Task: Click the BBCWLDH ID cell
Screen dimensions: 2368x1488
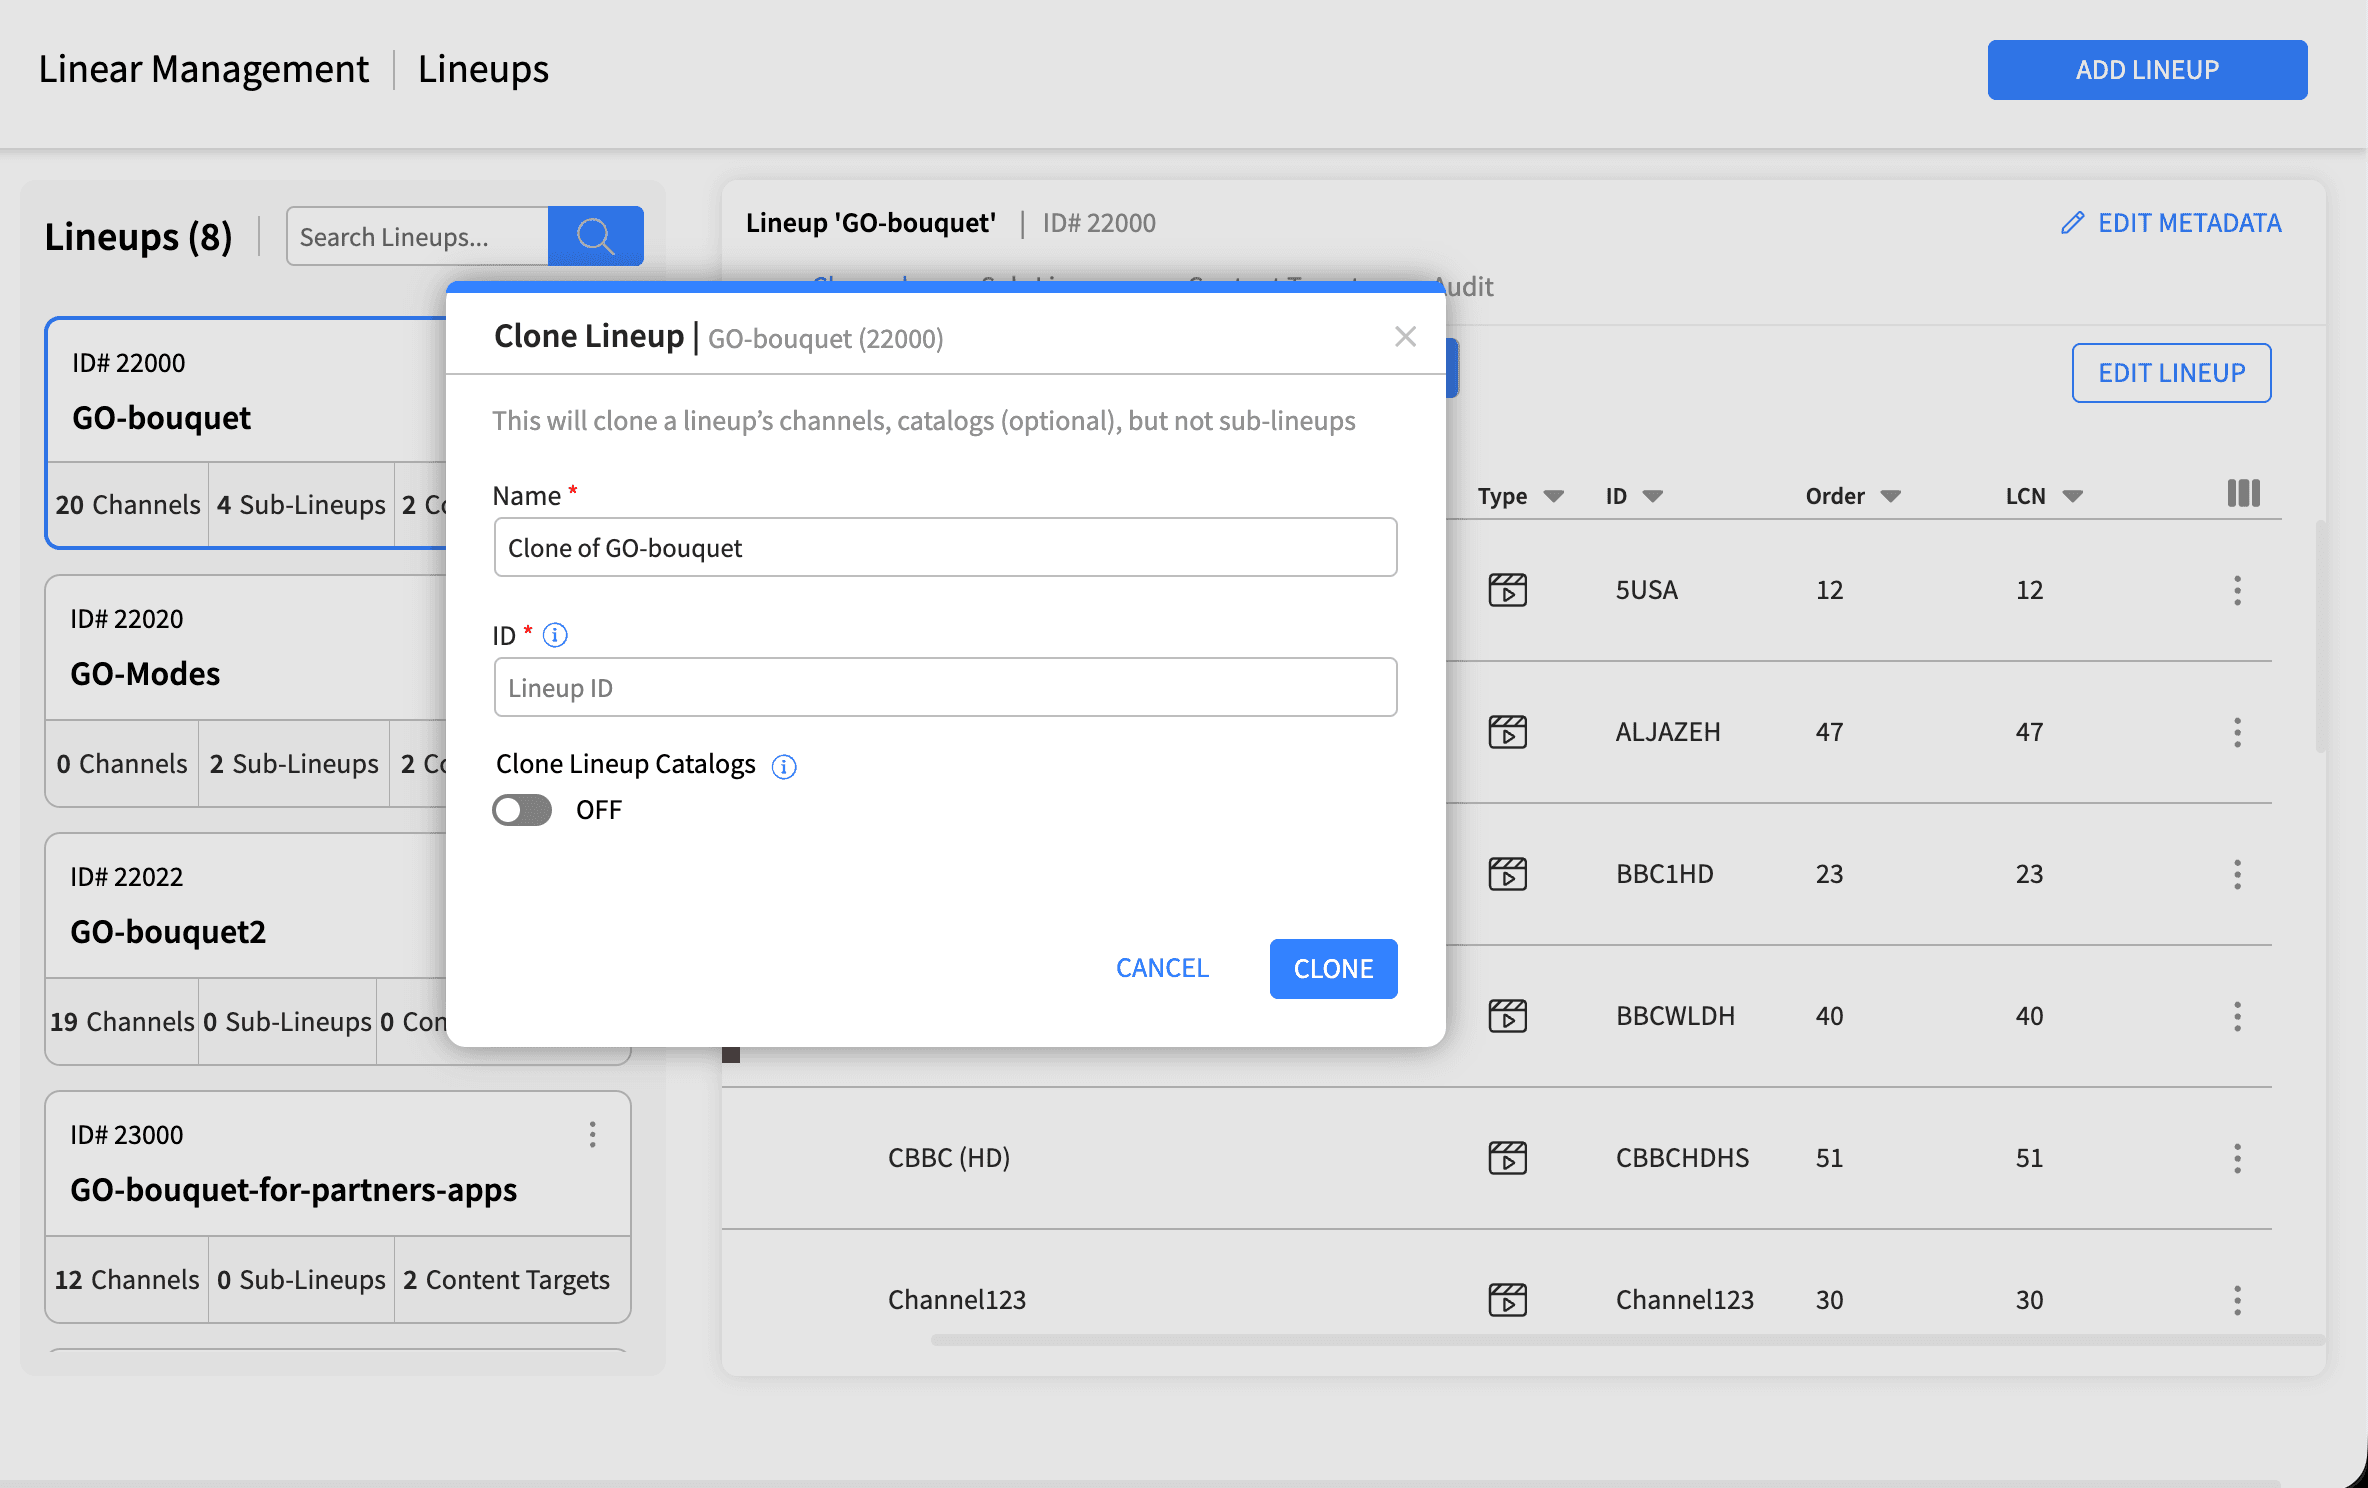Action: point(1676,1016)
